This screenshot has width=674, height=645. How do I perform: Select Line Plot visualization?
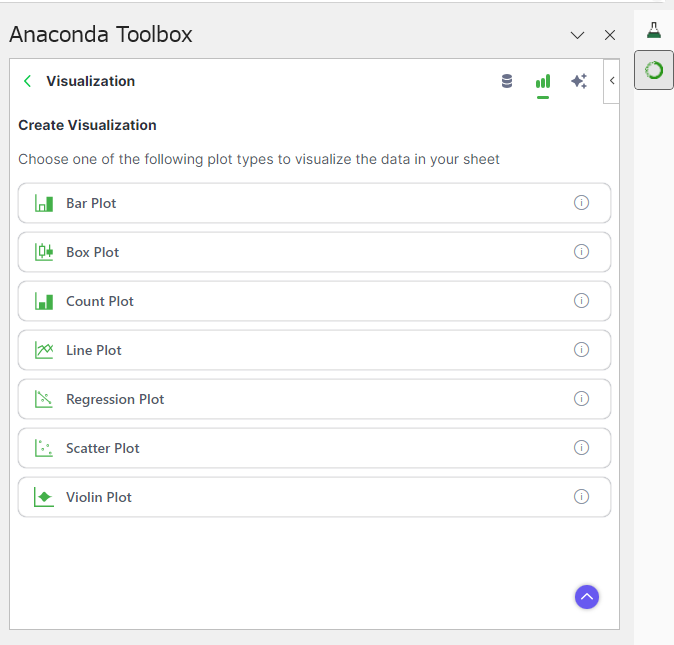(x=314, y=350)
